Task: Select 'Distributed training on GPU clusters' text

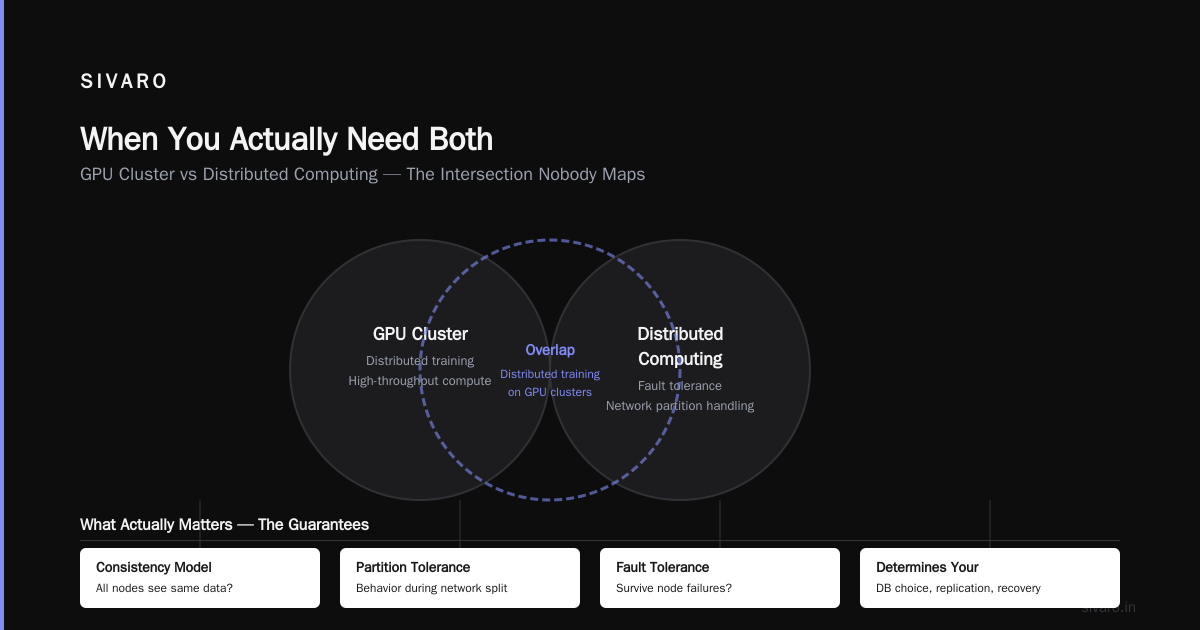Action: [550, 383]
